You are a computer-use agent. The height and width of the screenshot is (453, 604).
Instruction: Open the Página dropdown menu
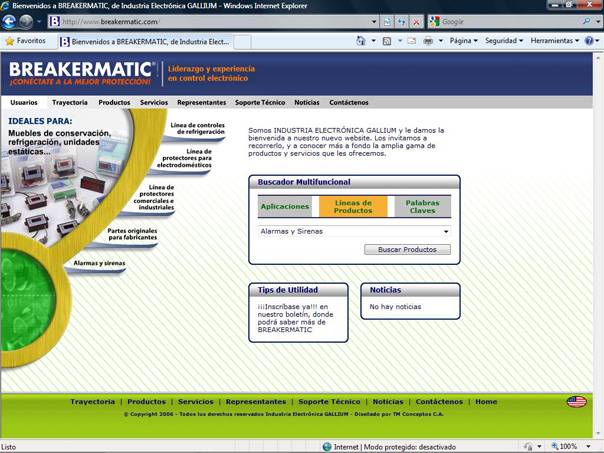point(463,41)
